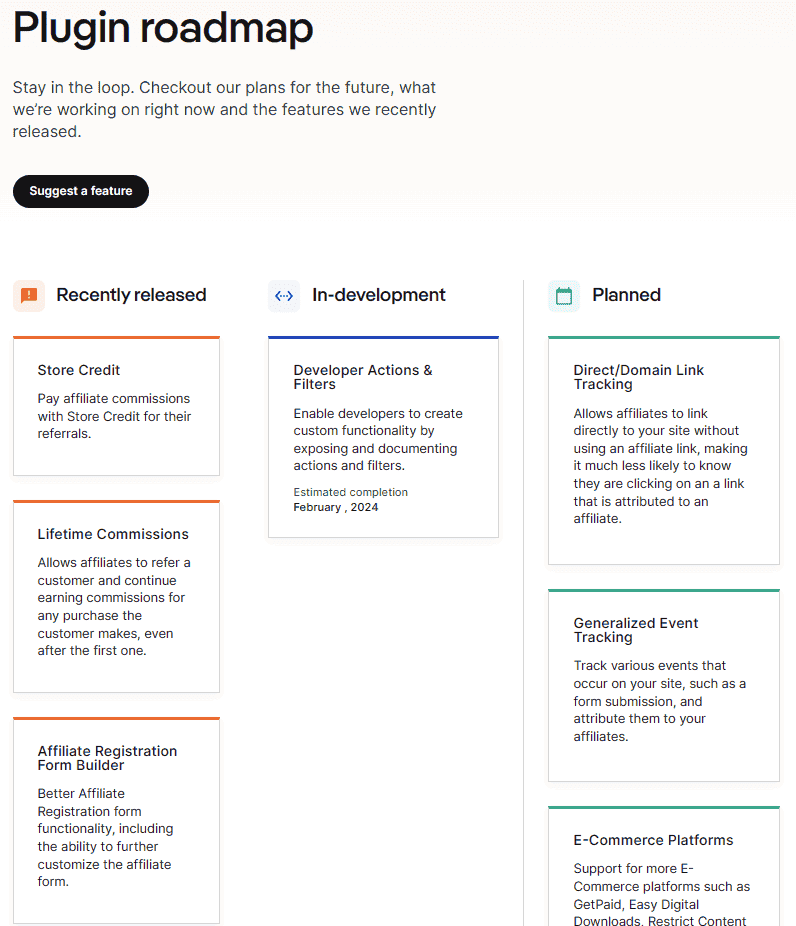The height and width of the screenshot is (926, 796).
Task: Open Direct/Domain Link Tracking card title
Action: click(x=638, y=377)
